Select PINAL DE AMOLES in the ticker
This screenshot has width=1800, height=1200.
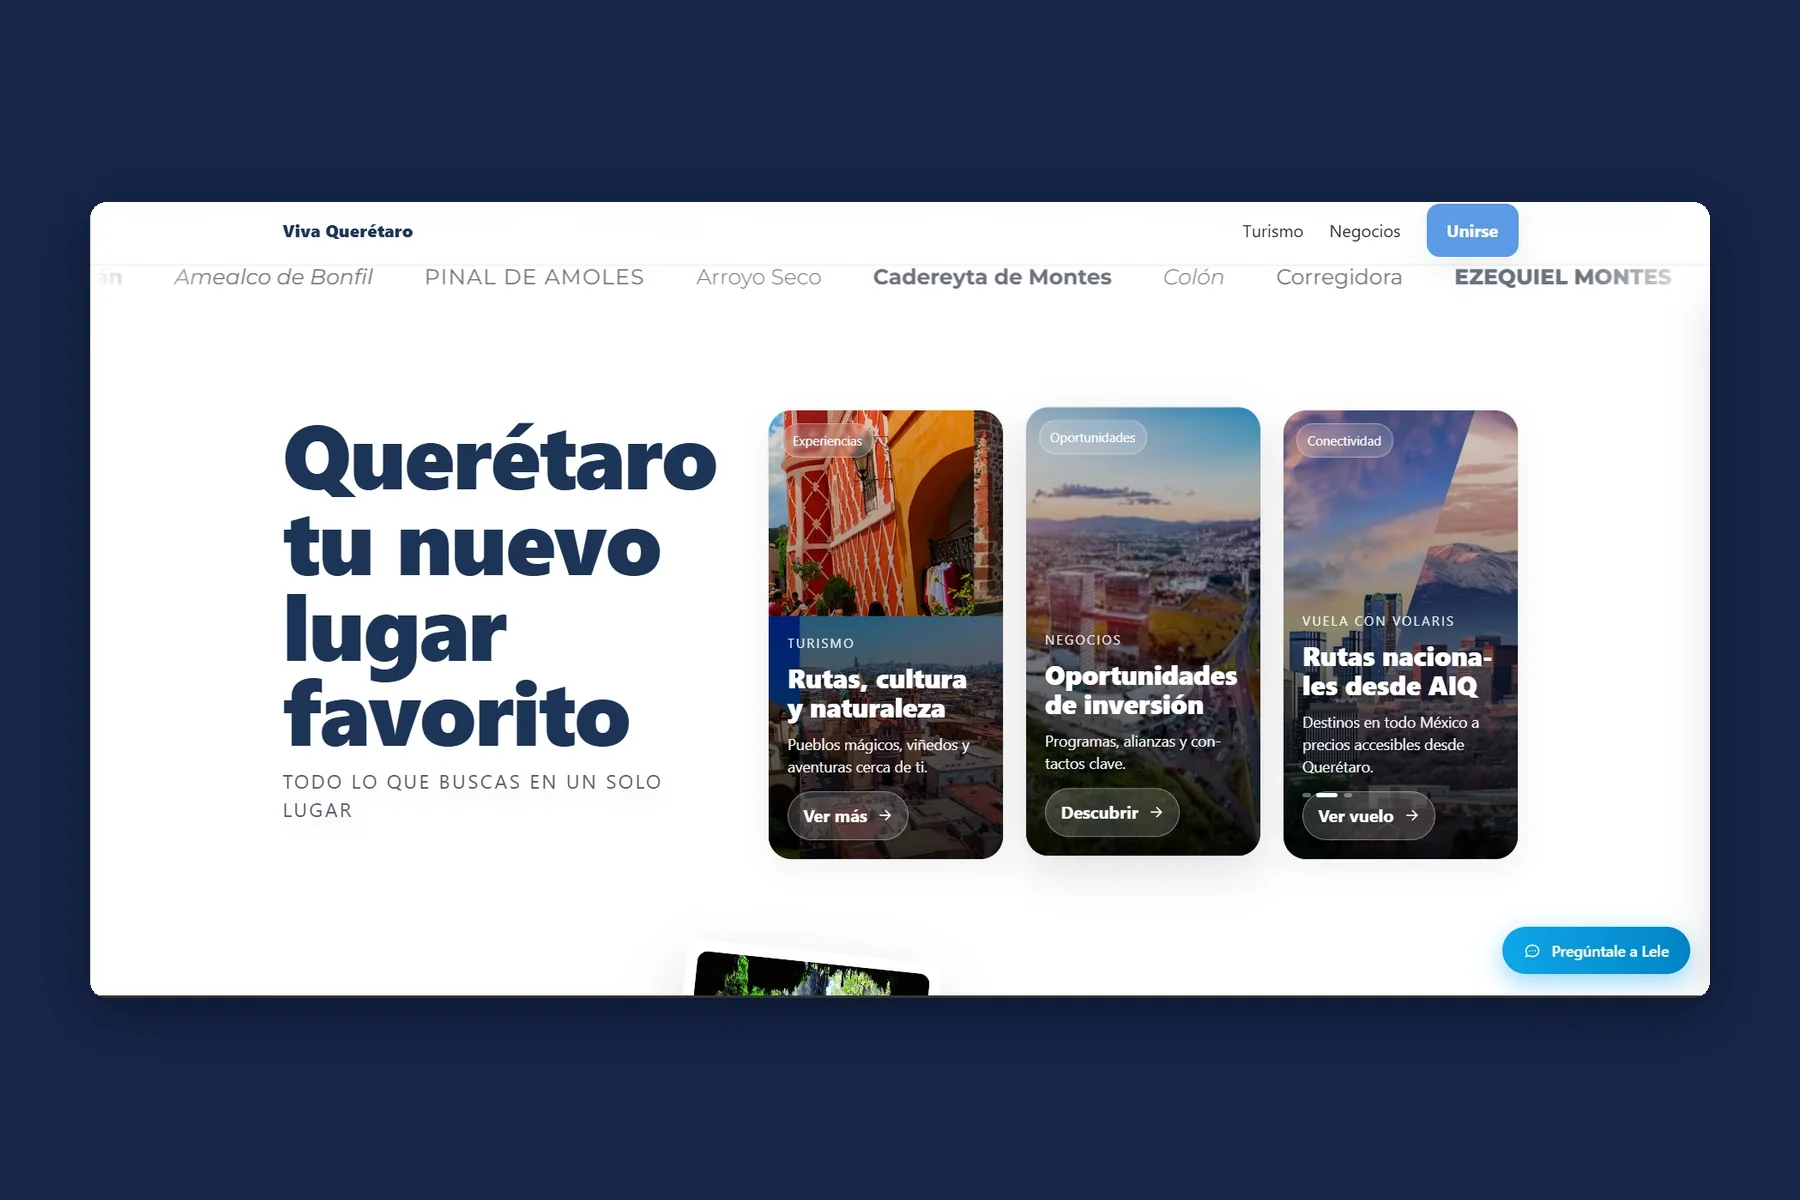coord(534,277)
